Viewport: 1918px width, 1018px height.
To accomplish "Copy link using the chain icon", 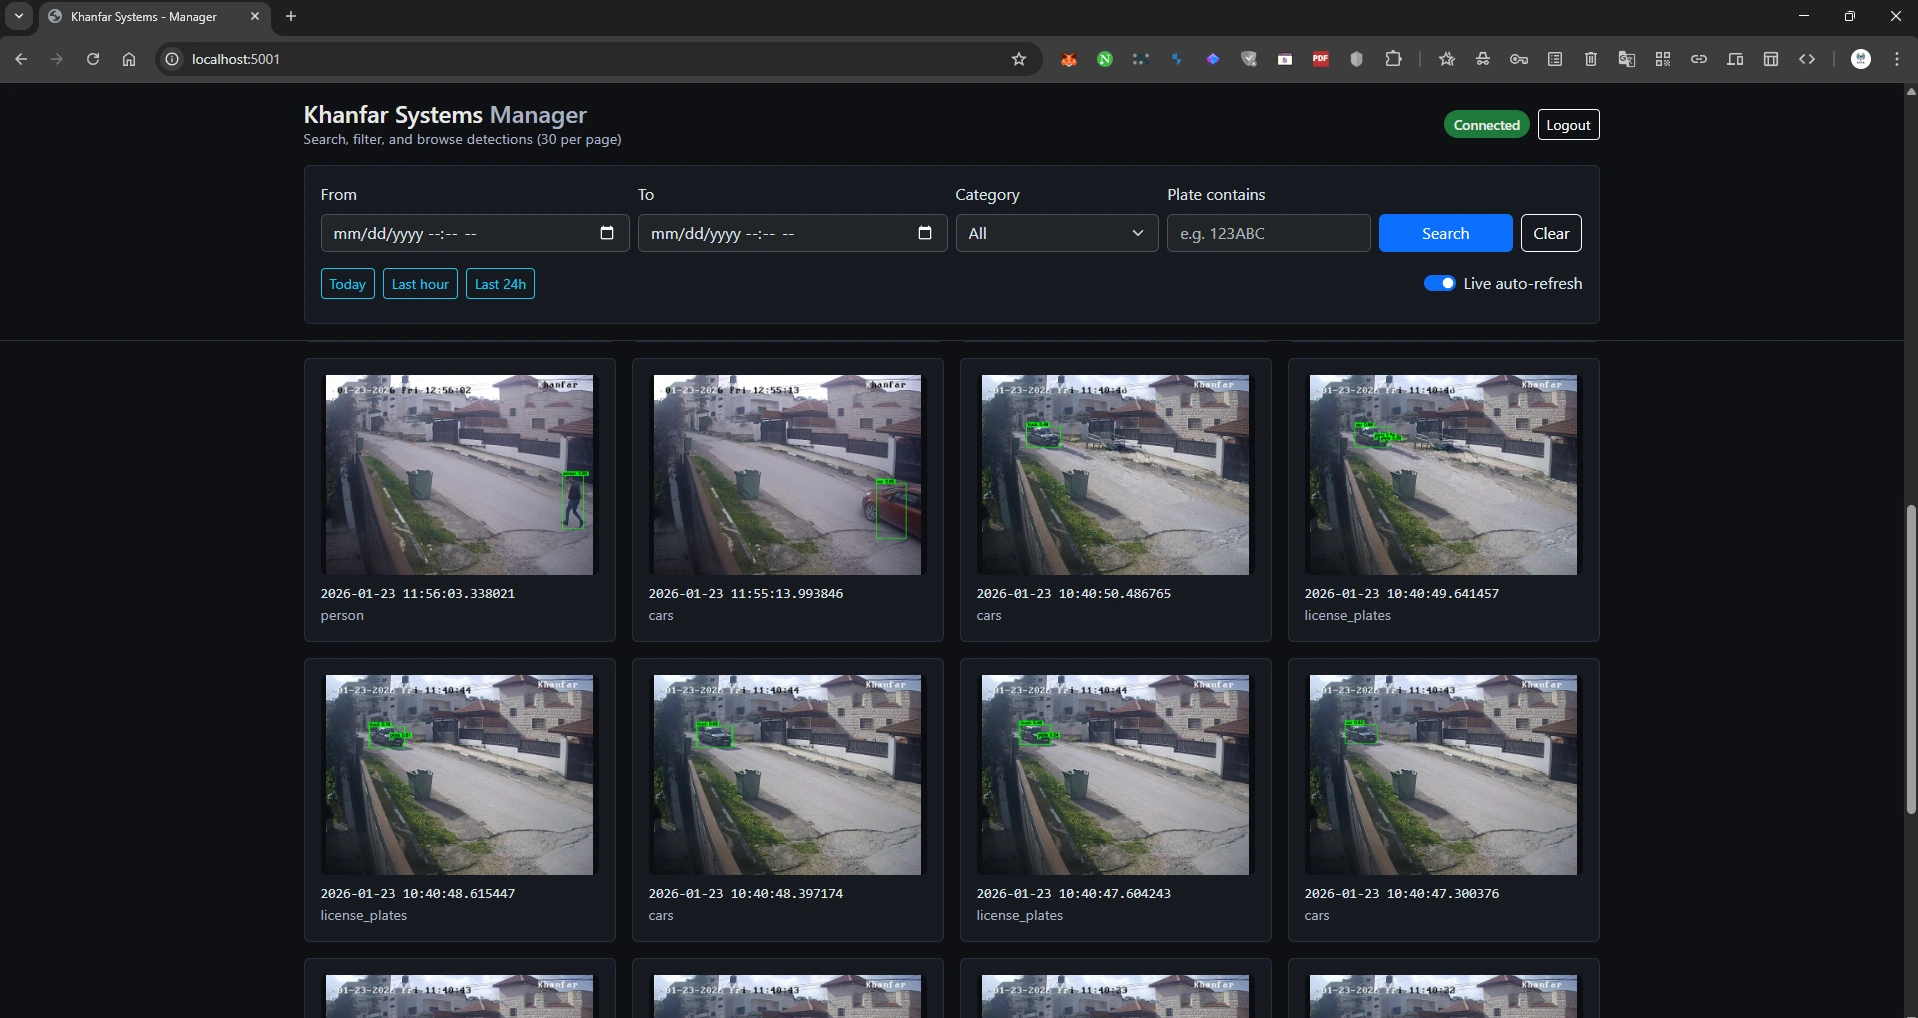I will click(x=1699, y=59).
